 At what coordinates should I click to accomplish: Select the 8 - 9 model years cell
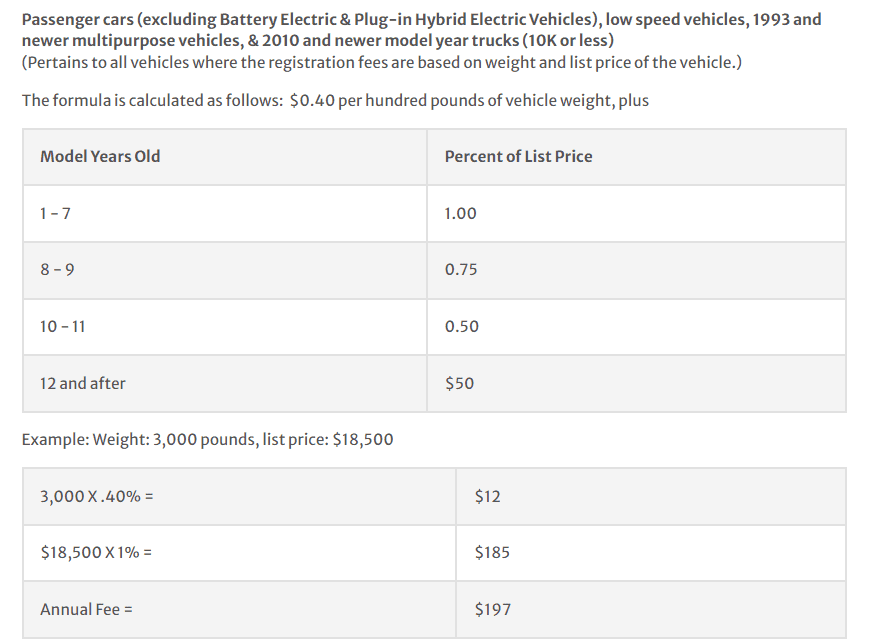coord(225,270)
